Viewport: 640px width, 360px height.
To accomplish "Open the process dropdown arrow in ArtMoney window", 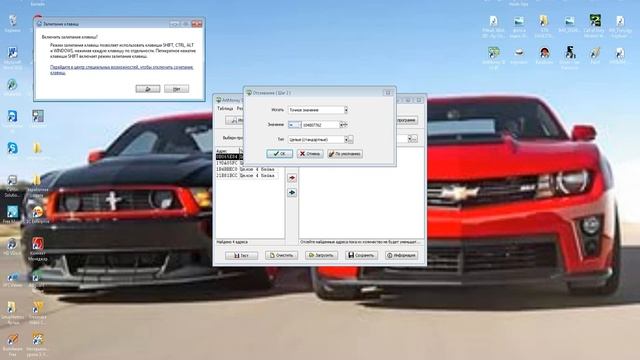I will coord(409,139).
